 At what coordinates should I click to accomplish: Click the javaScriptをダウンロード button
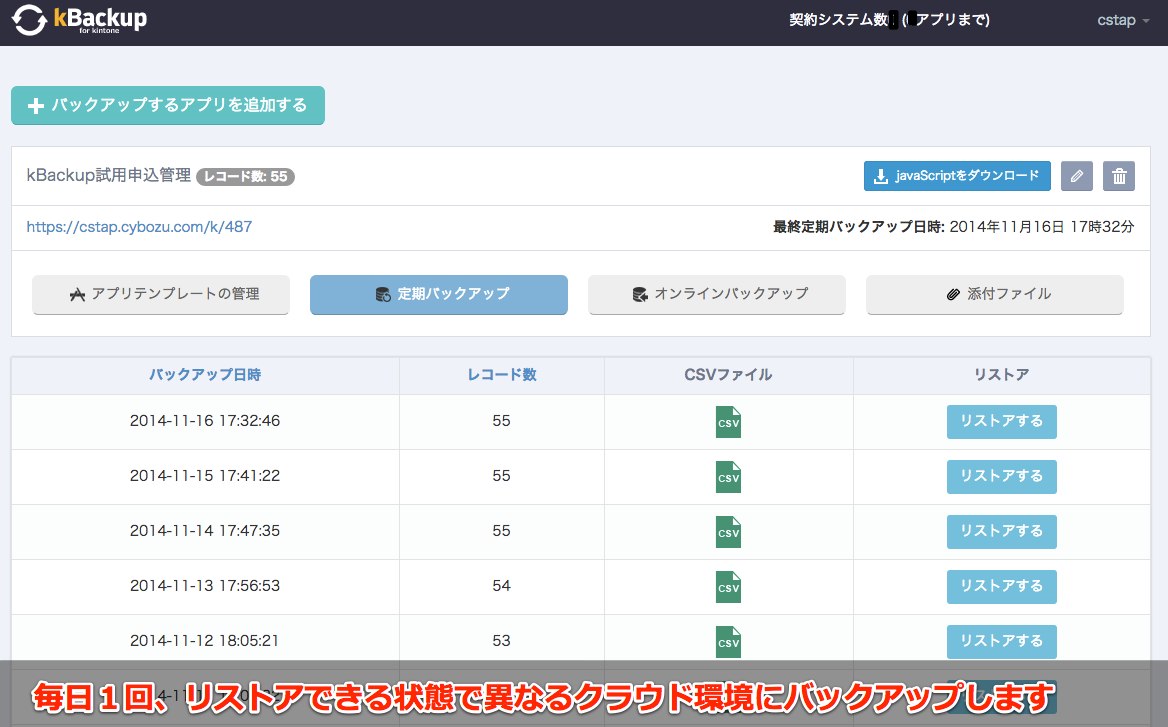click(956, 175)
